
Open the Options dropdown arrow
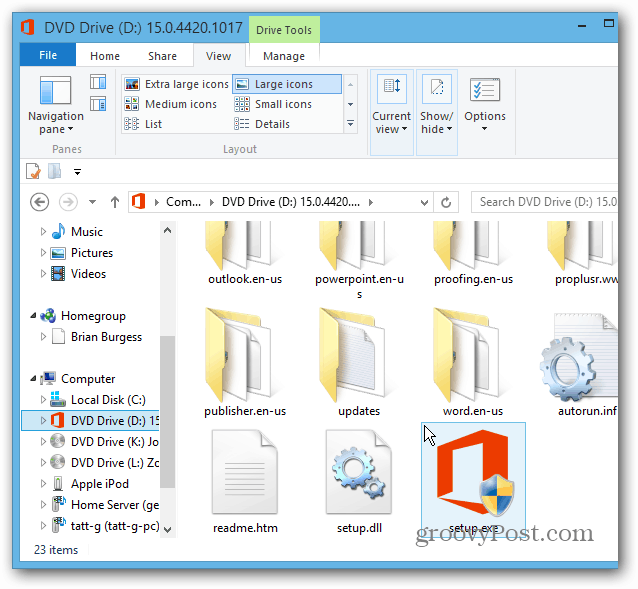pyautogui.click(x=484, y=129)
